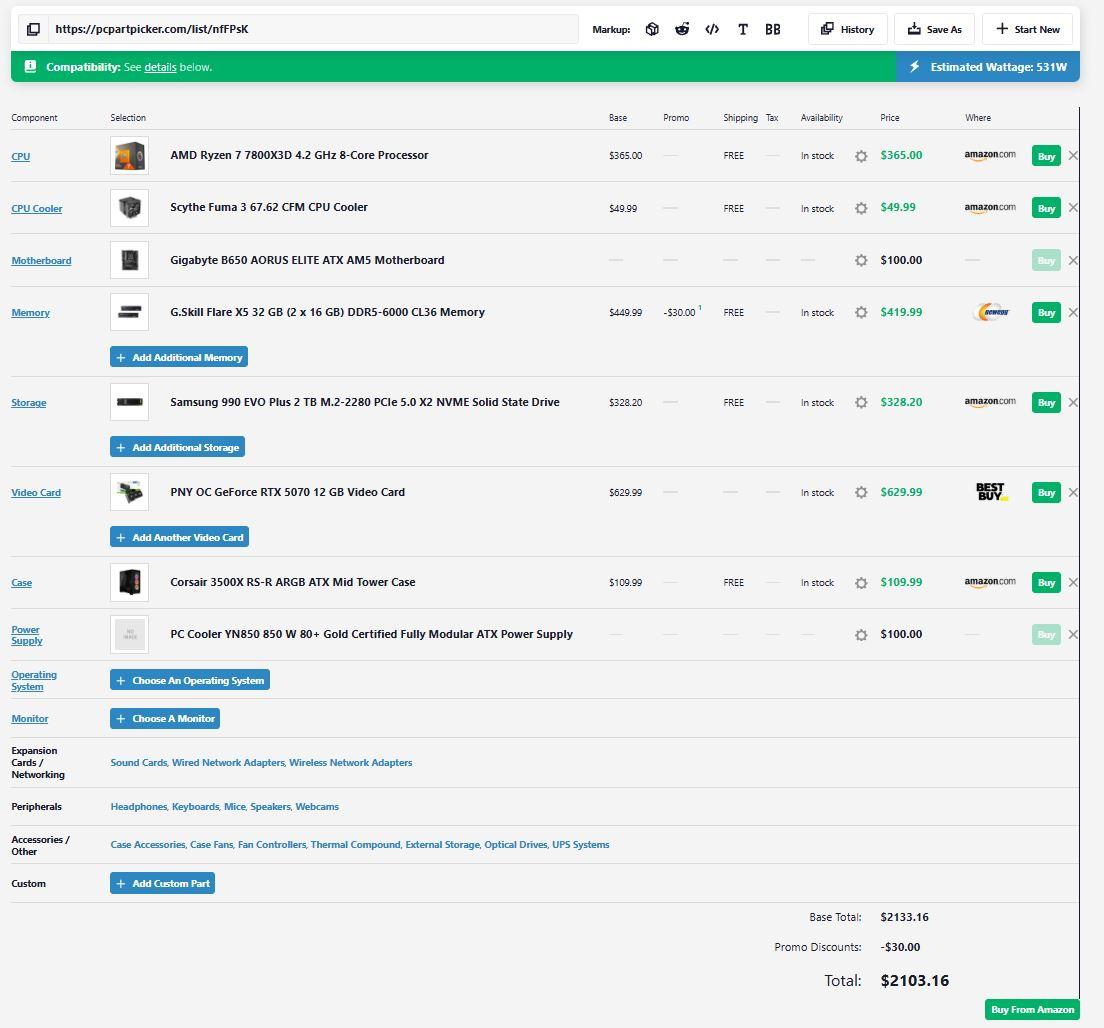The height and width of the screenshot is (1028, 1104).
Task: Click the Save As button
Action: click(x=934, y=30)
